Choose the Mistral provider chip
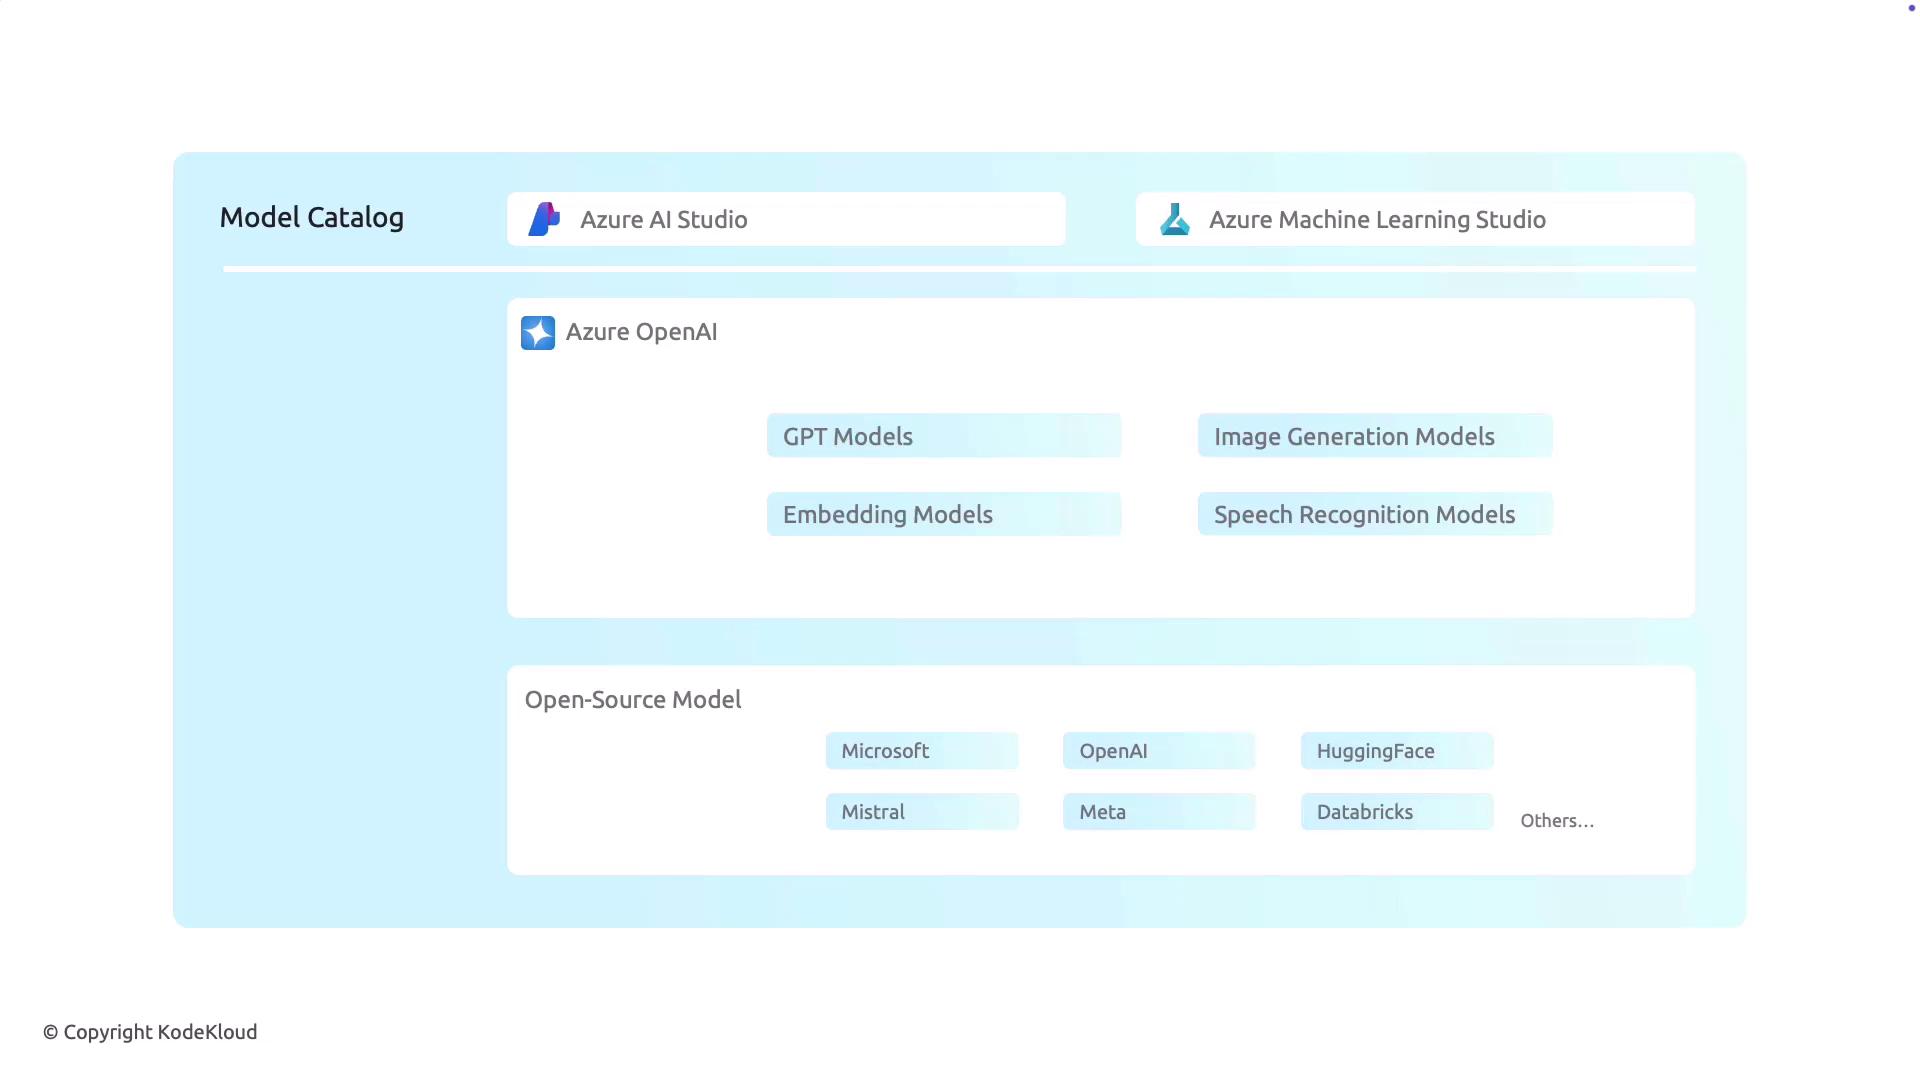 pyautogui.click(x=921, y=812)
